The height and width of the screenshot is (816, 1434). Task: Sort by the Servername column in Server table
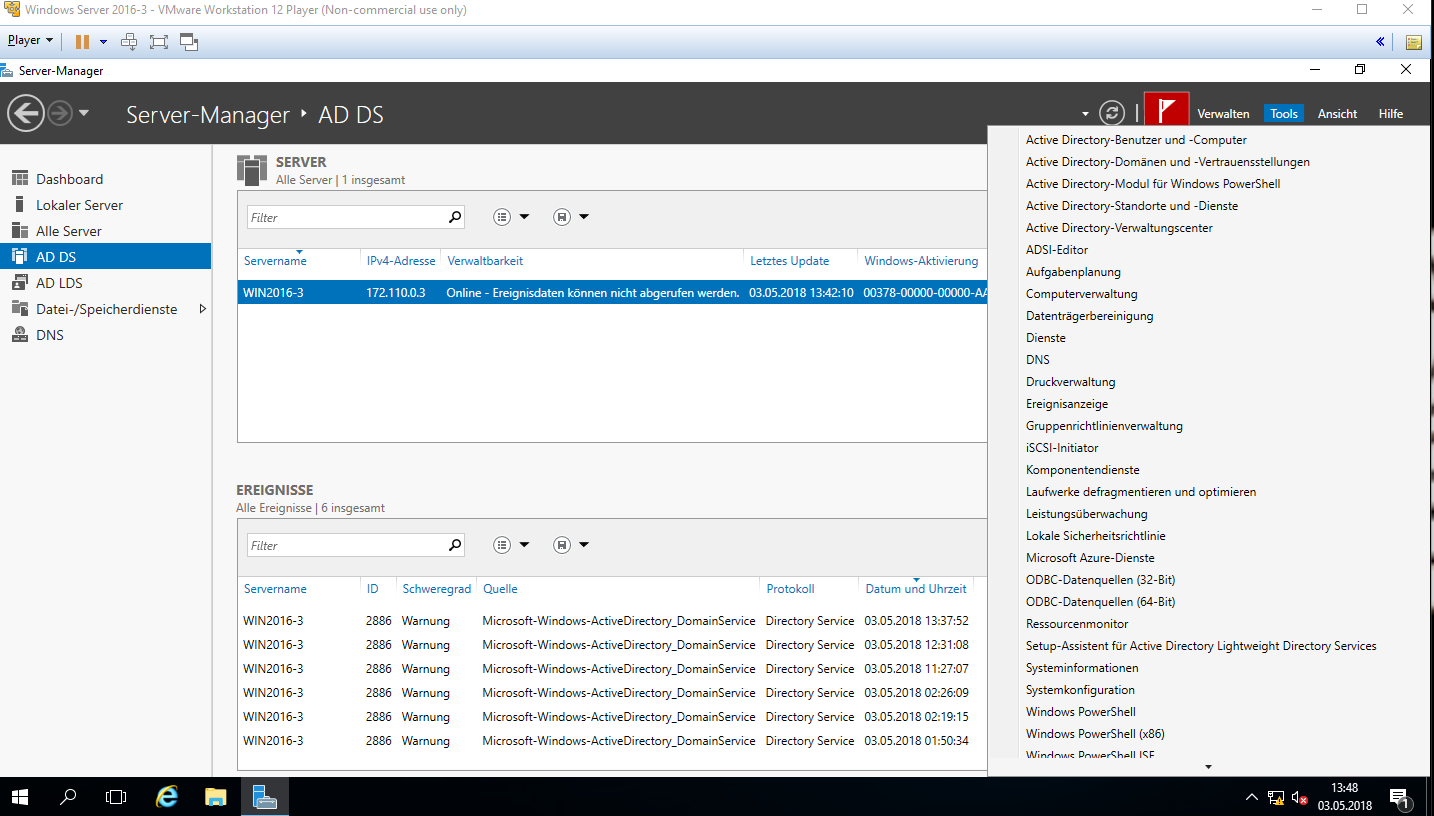275,261
